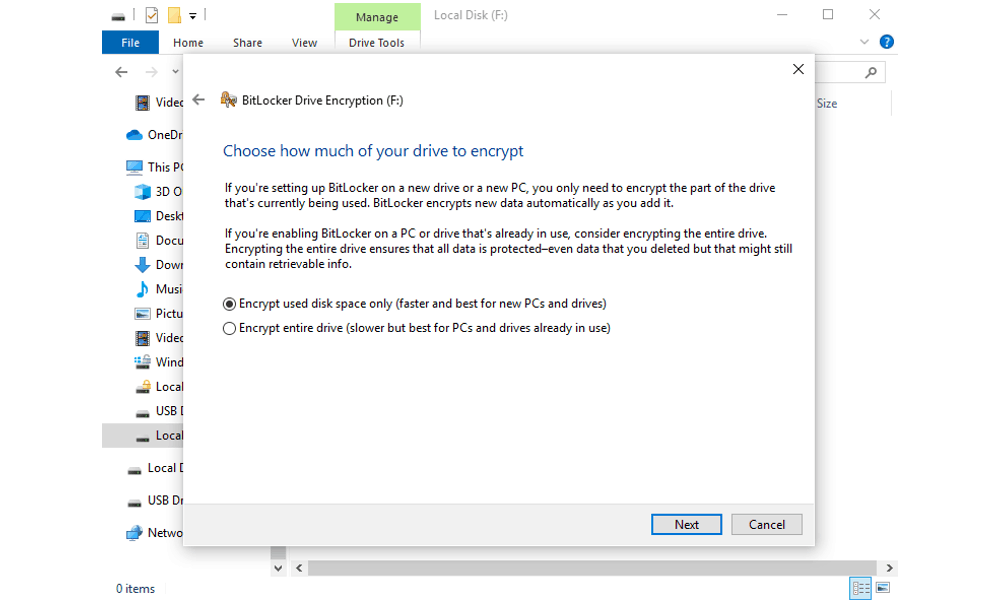Screen dimensions: 1000x600
Task: Select Encrypt entire drive
Action: click(229, 327)
